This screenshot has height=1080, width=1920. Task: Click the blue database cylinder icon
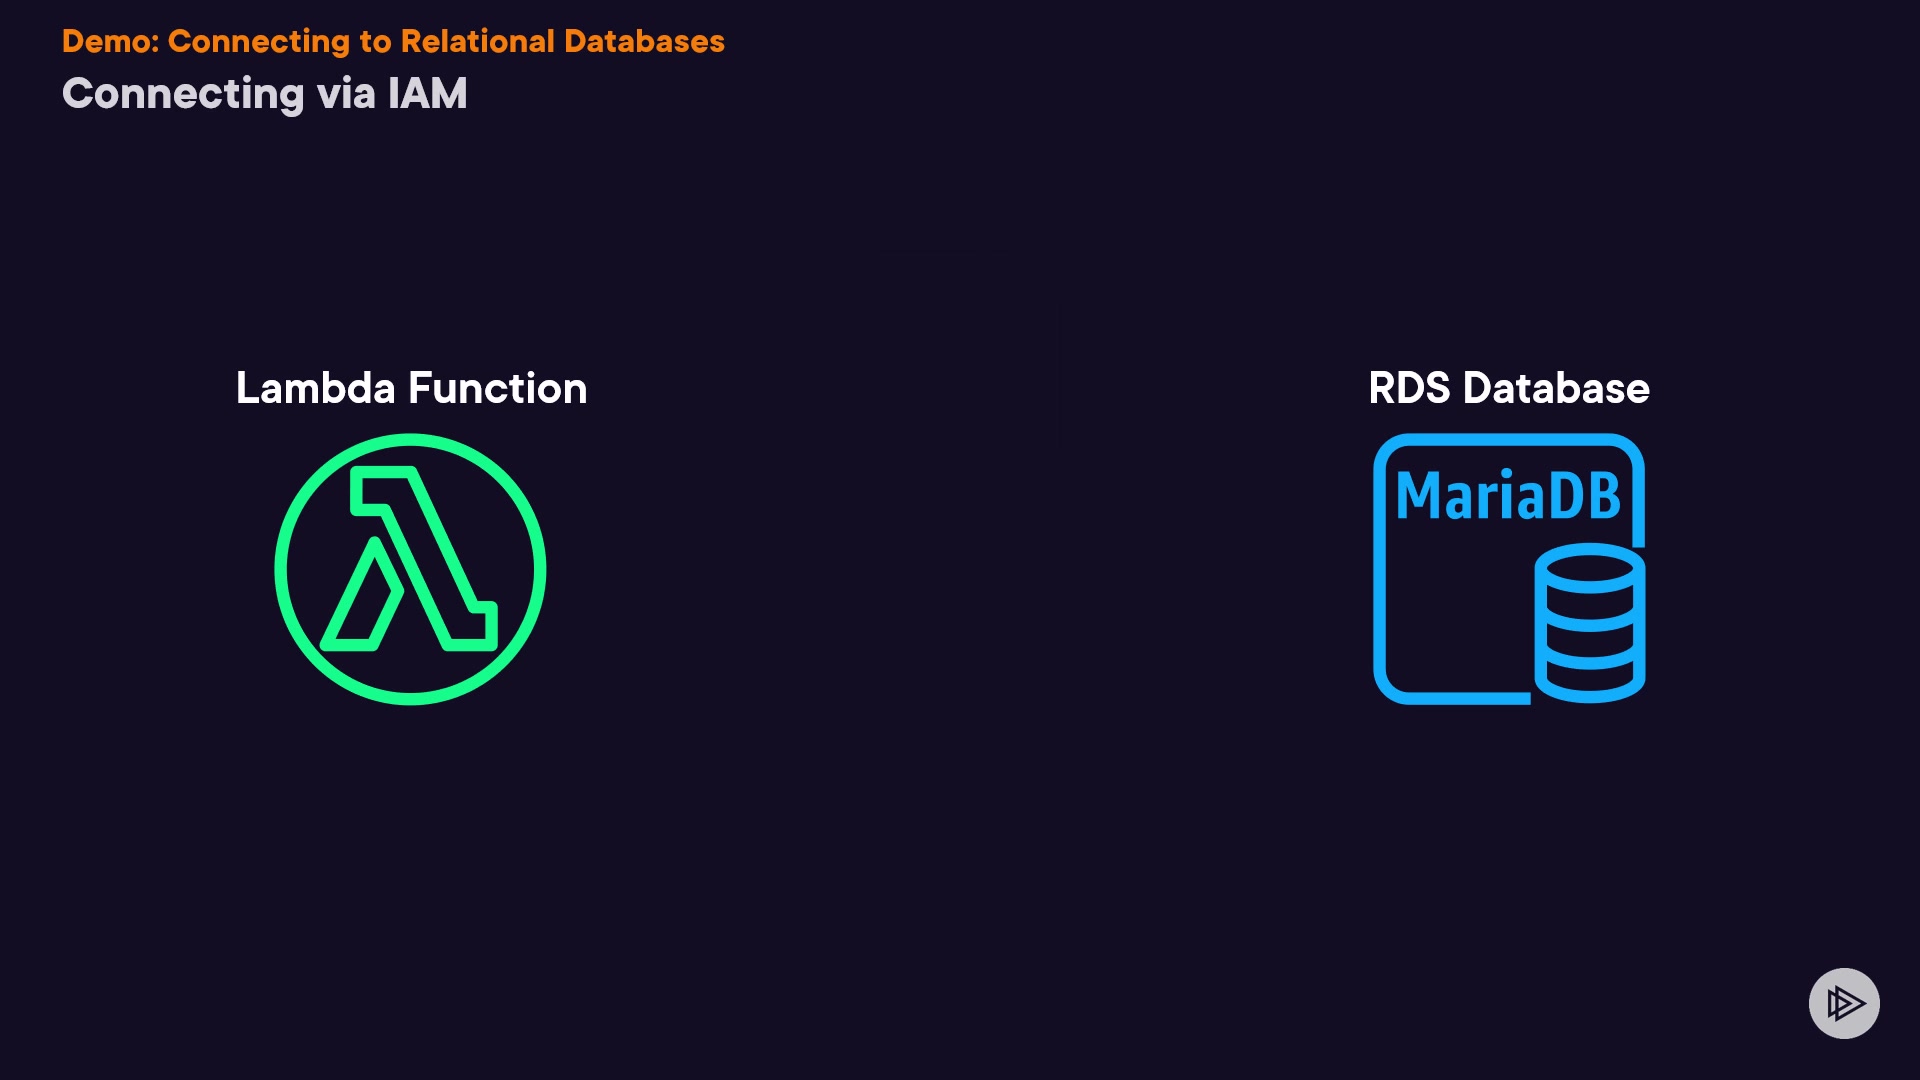(1589, 622)
